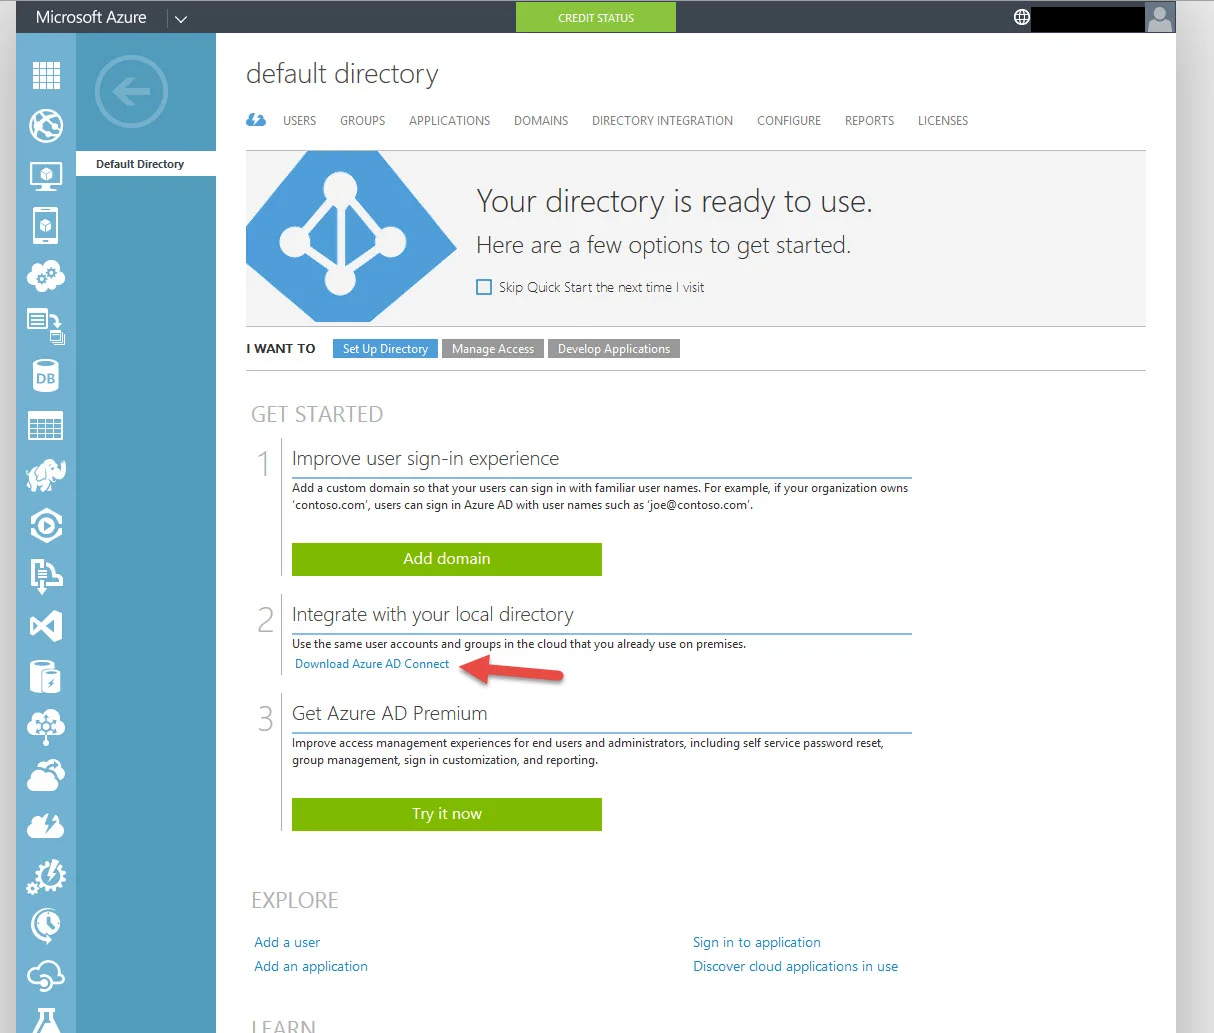Switch to the DIRECTORY INTEGRATION tab
Screen dimensions: 1214x1033
[x=662, y=121]
